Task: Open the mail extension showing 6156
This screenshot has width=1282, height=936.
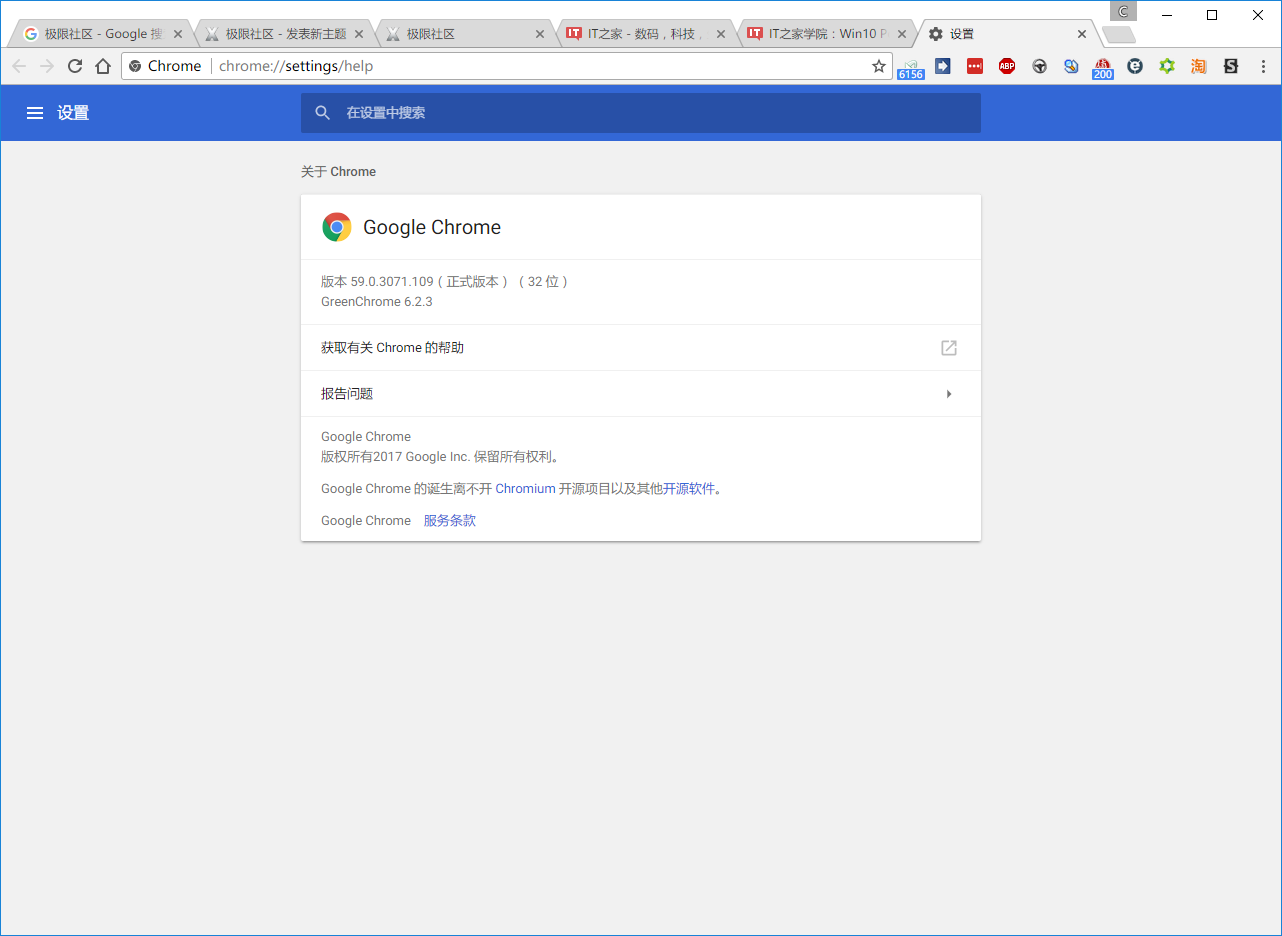Action: (x=911, y=67)
